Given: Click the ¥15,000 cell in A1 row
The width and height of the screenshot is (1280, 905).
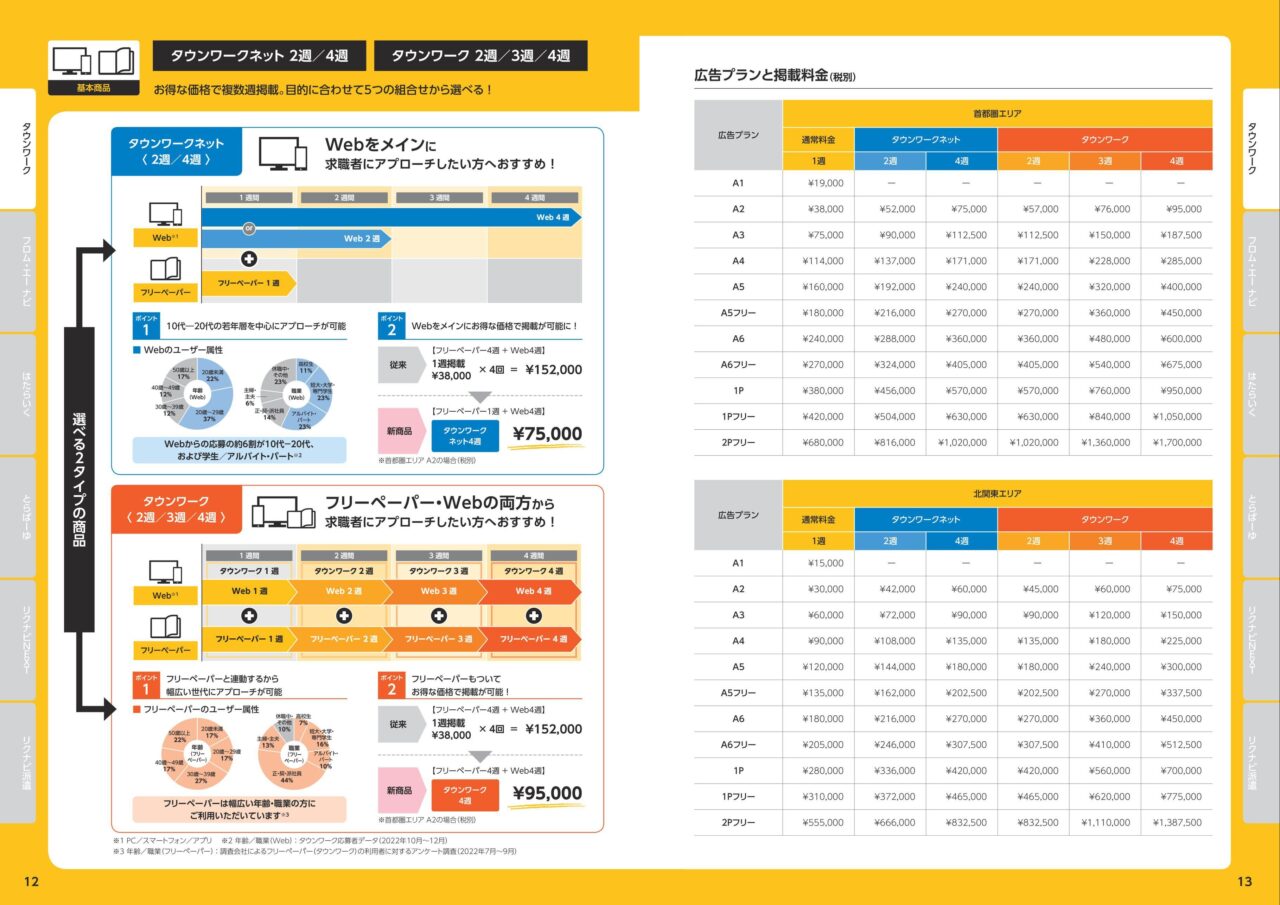Looking at the screenshot, I should 818,564.
